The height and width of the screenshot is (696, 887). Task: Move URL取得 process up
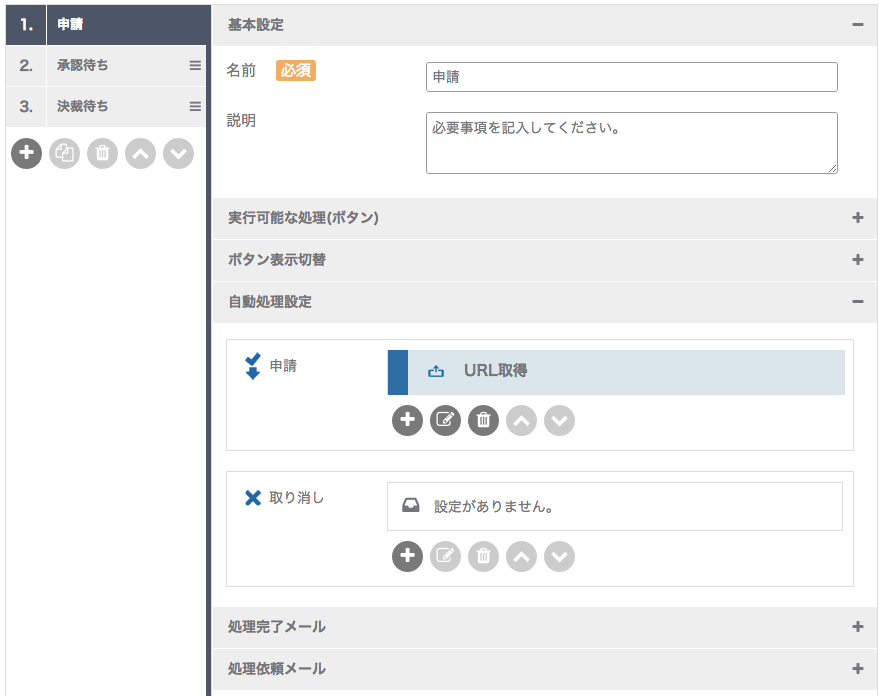coord(521,420)
